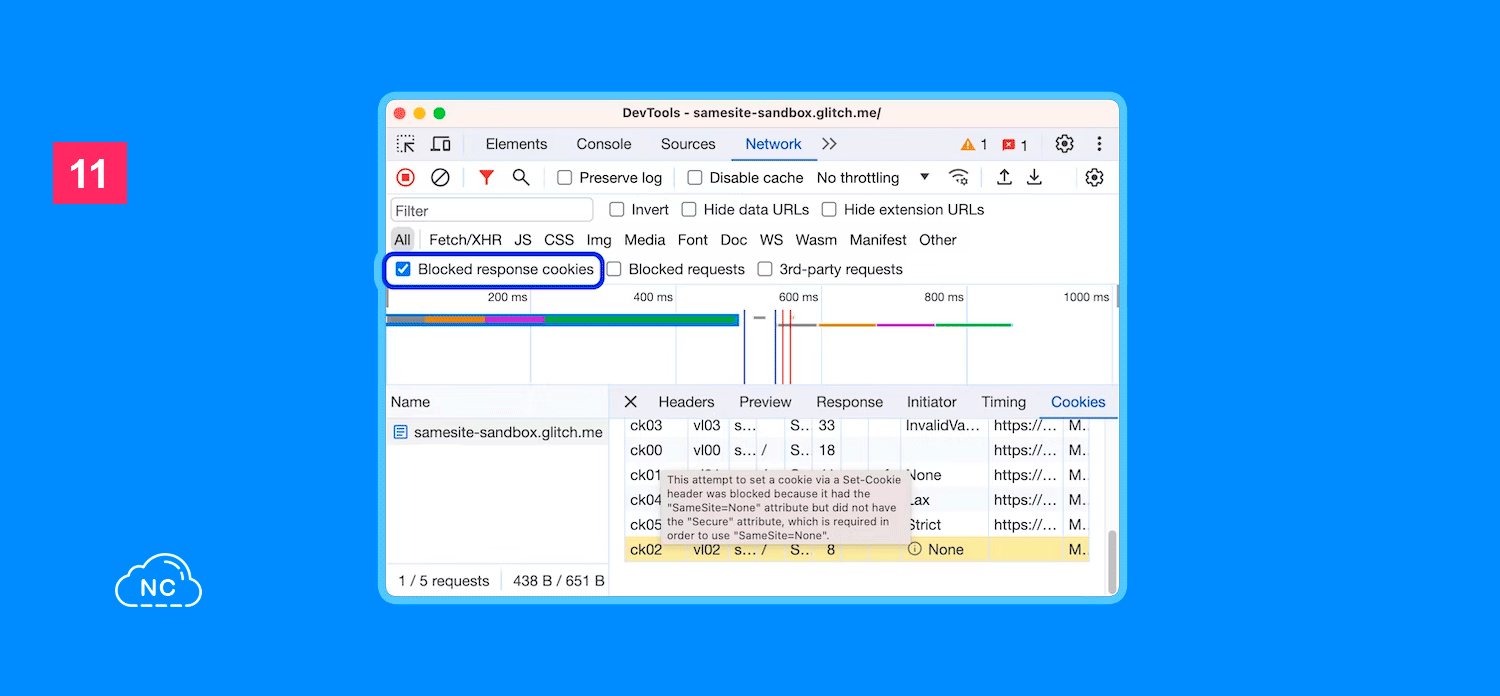
Task: Click the Filter text input field
Action: click(x=492, y=210)
